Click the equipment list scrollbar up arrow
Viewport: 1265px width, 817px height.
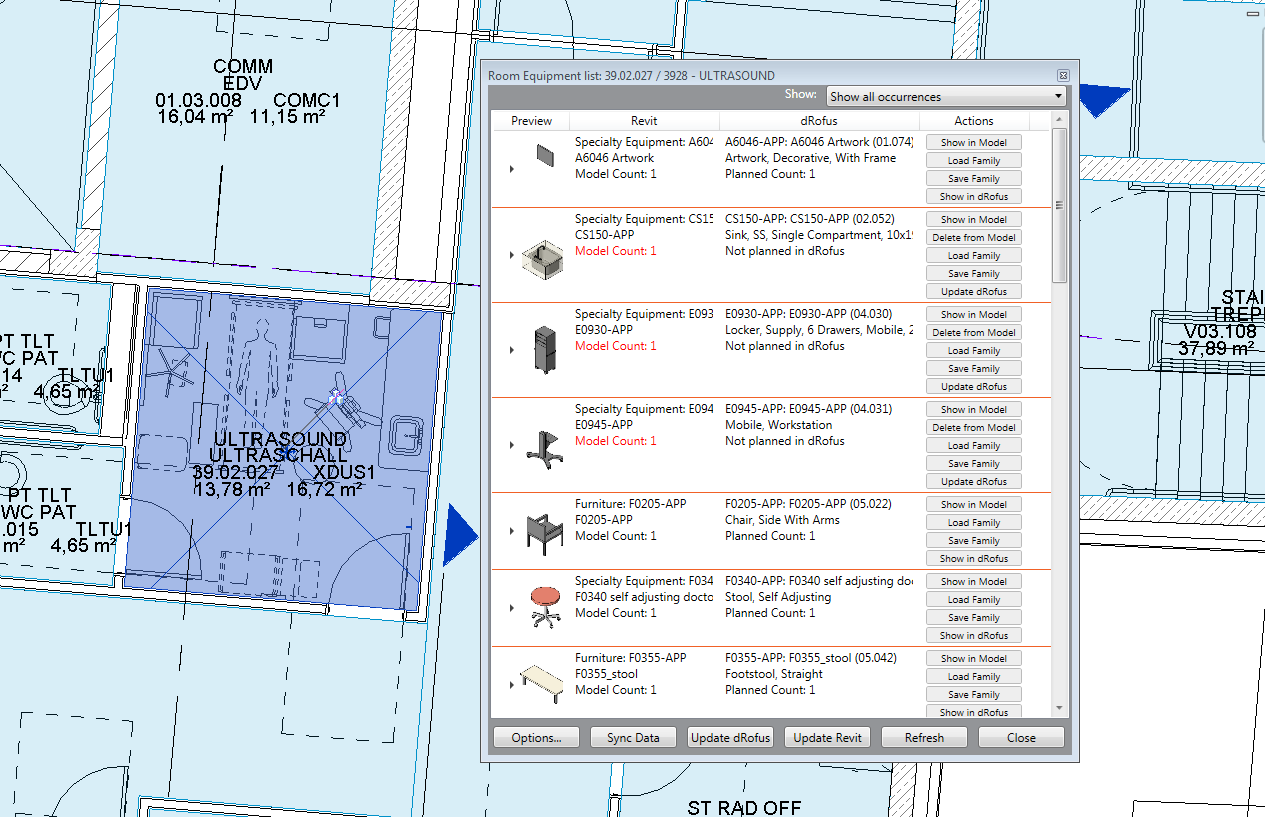tap(1059, 120)
